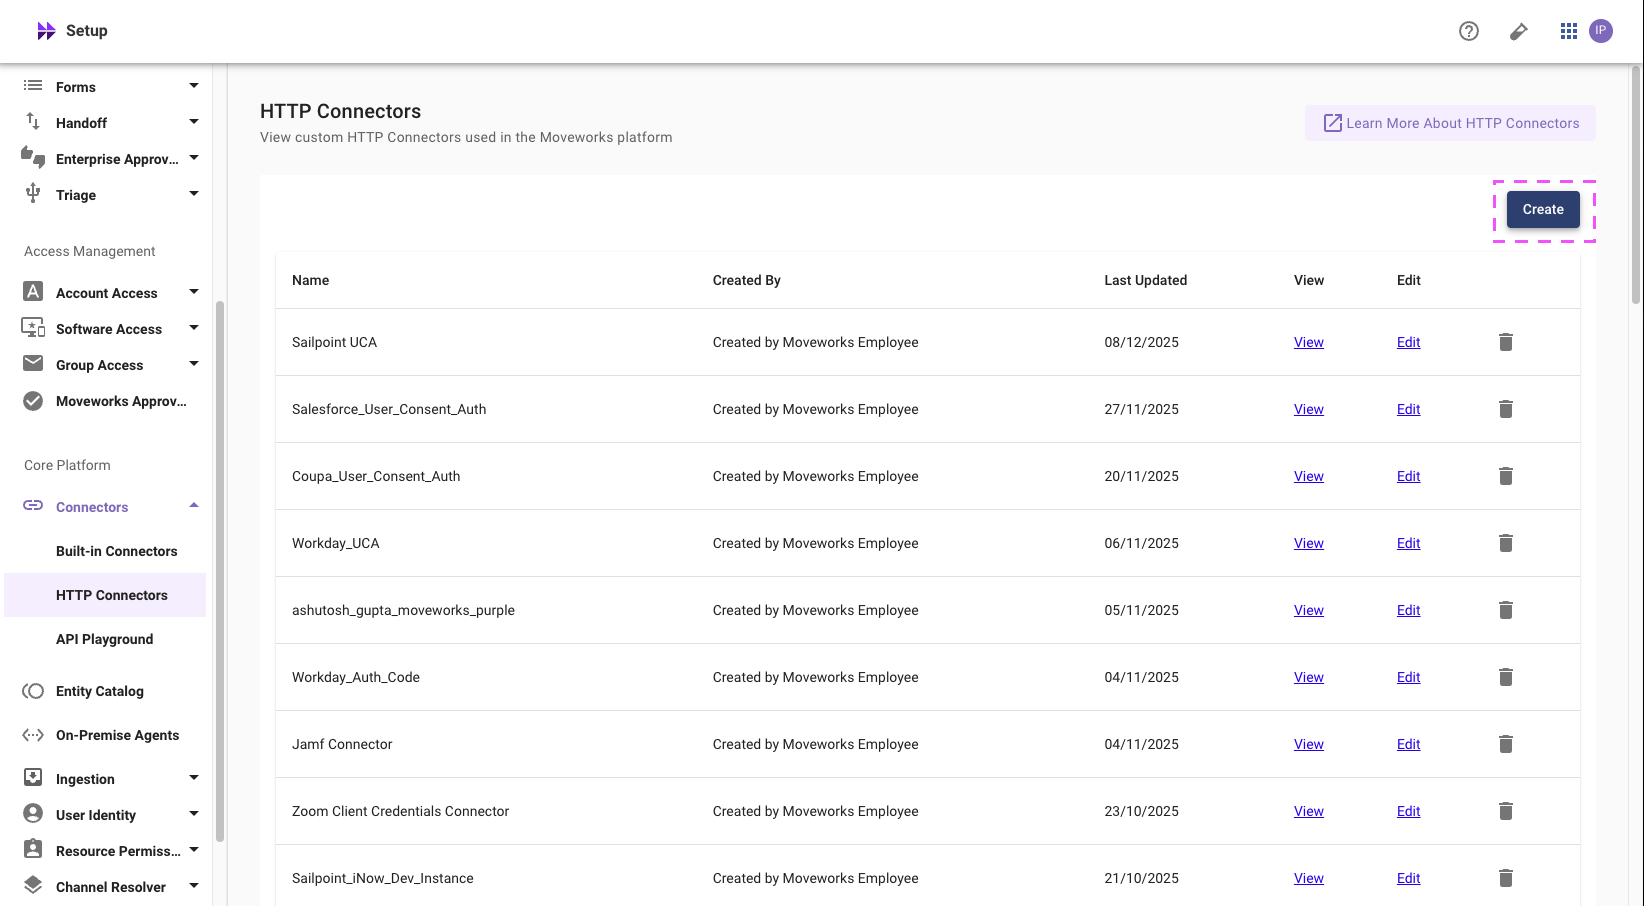Delete the Workday_UCA connector

tap(1506, 543)
